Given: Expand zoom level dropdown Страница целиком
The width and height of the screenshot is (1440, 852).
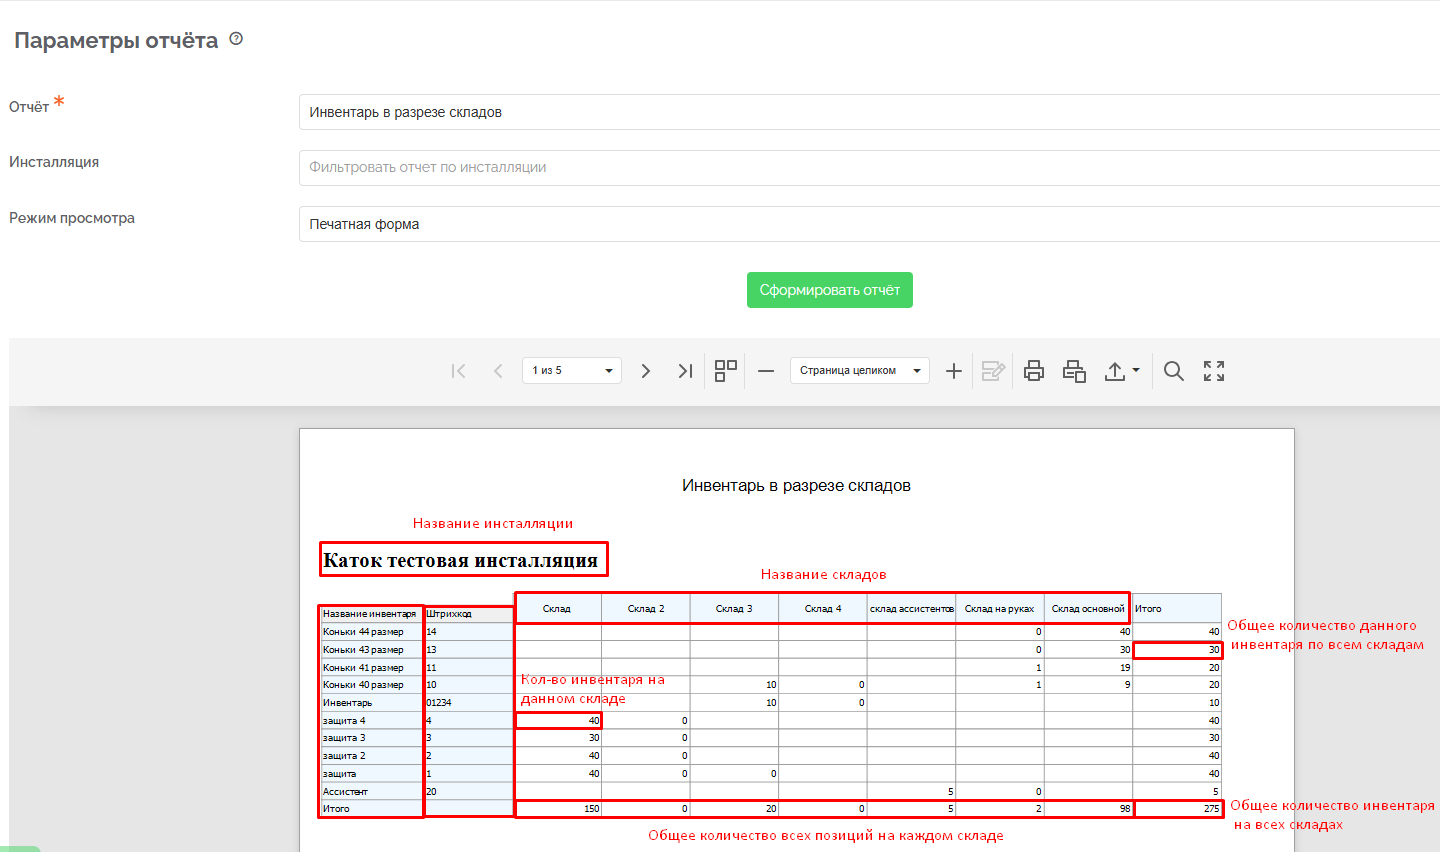Looking at the screenshot, I should click(x=859, y=371).
